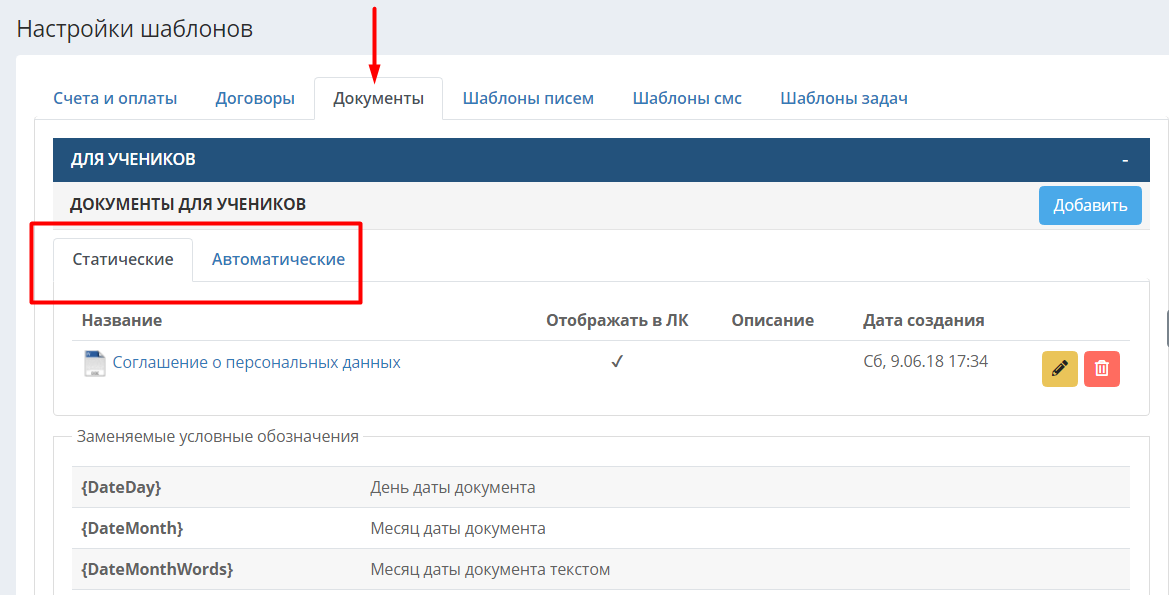Open Соглашение о персональных данных link

coord(256,362)
